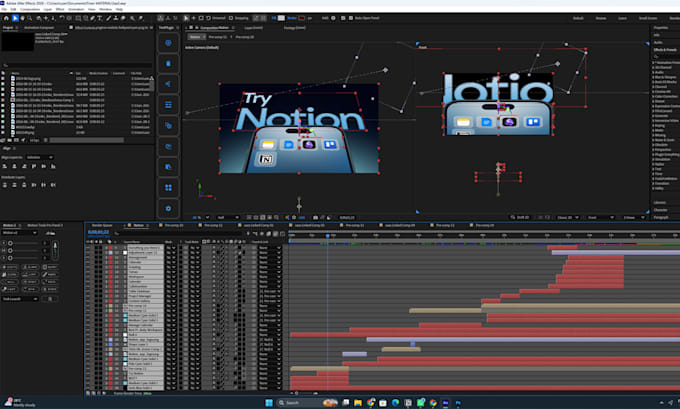The image size is (680, 409).
Task: Open the Window menu
Action: [x=105, y=9]
